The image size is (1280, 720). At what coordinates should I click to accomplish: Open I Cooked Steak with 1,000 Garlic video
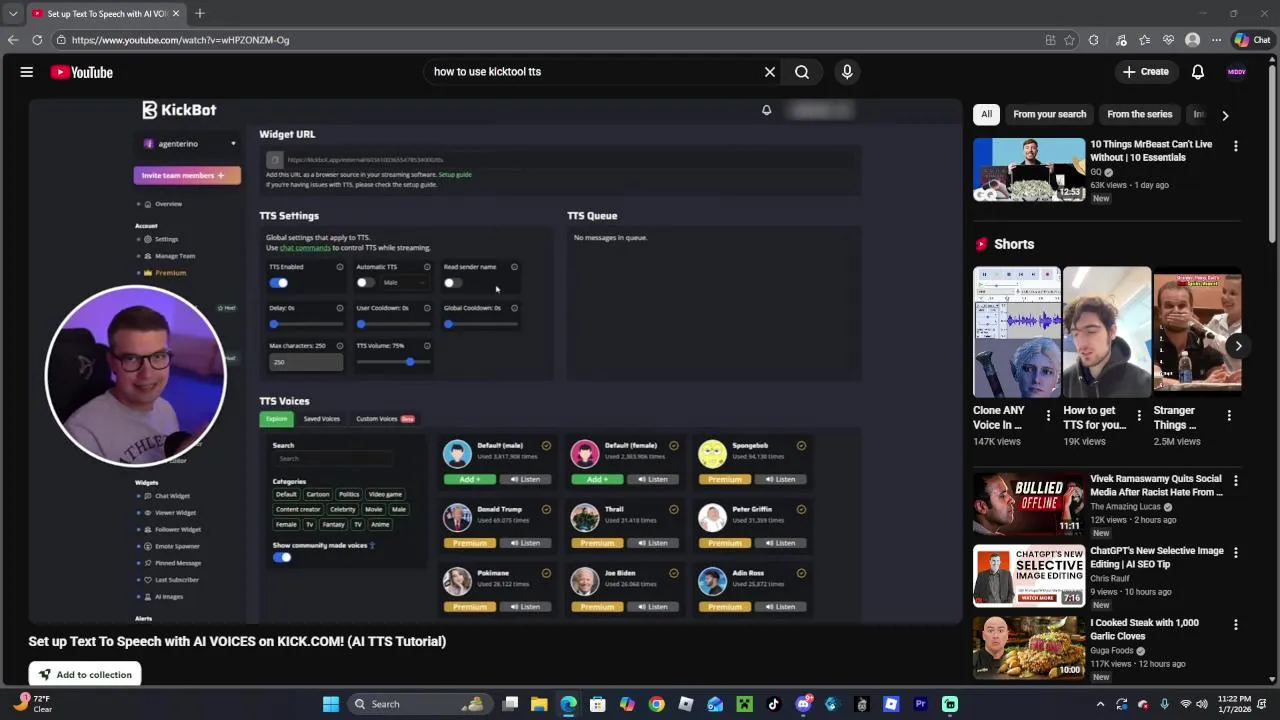(x=1029, y=649)
